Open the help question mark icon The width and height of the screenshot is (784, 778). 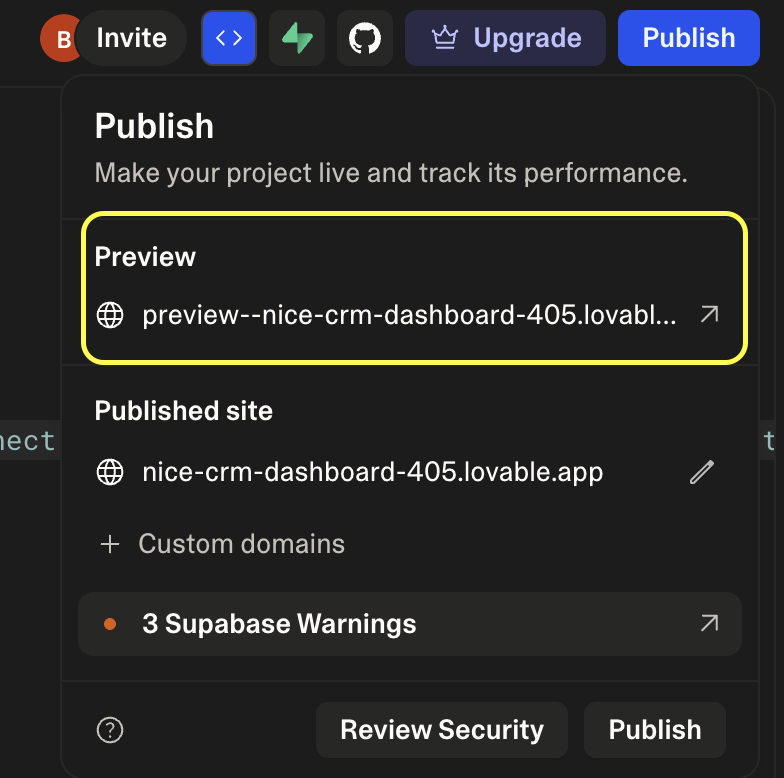coord(110,730)
